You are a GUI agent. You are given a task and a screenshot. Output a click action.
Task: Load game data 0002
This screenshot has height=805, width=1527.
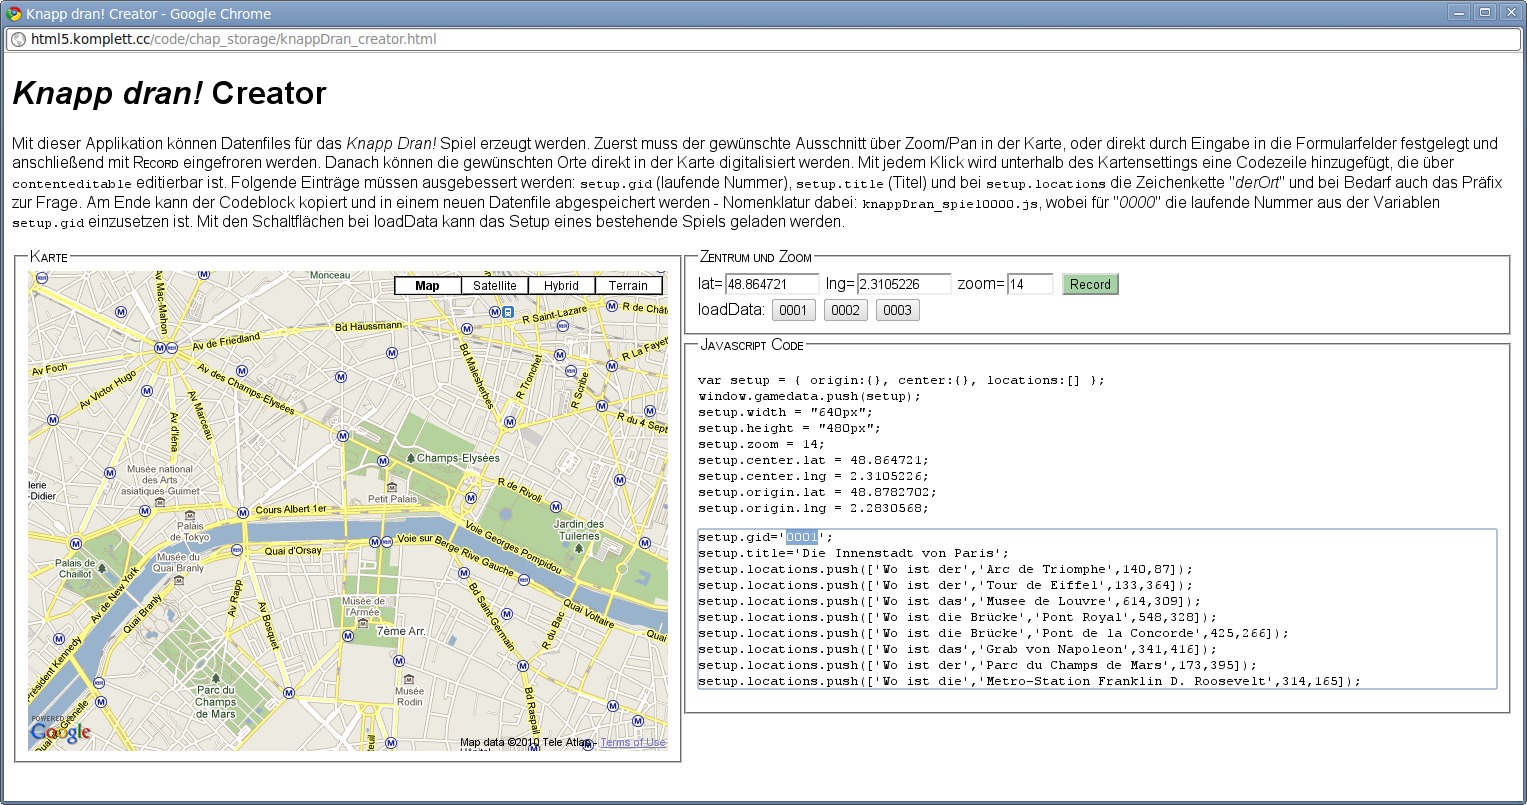845,310
